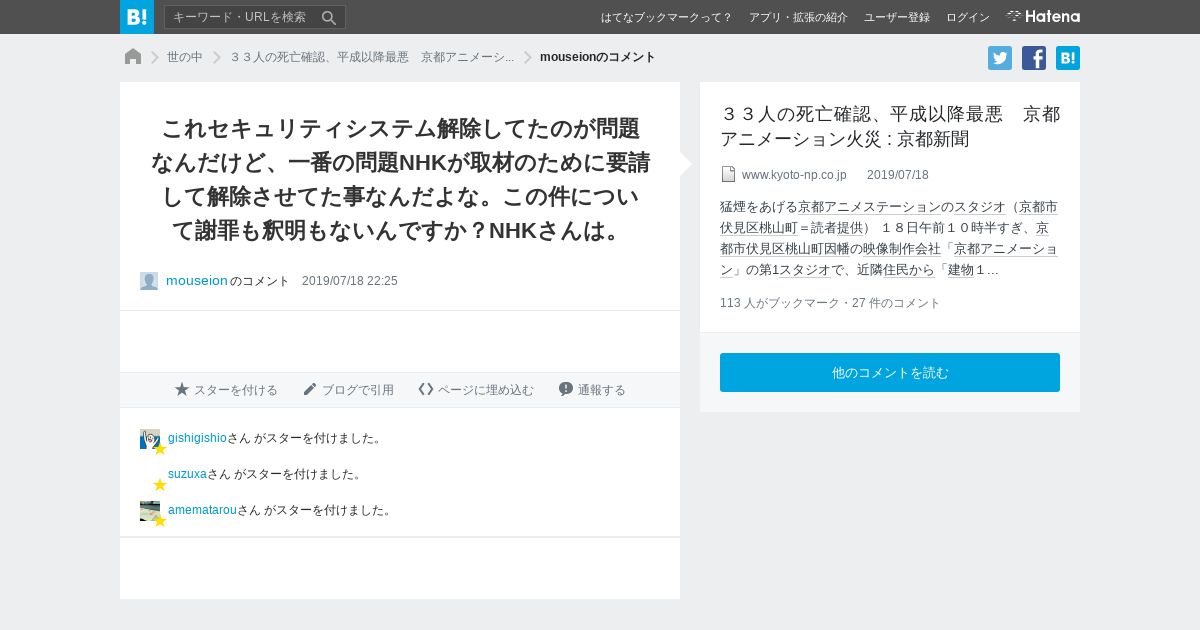Open mouseion user profile link
Viewport: 1200px width, 630px height.
(x=197, y=281)
